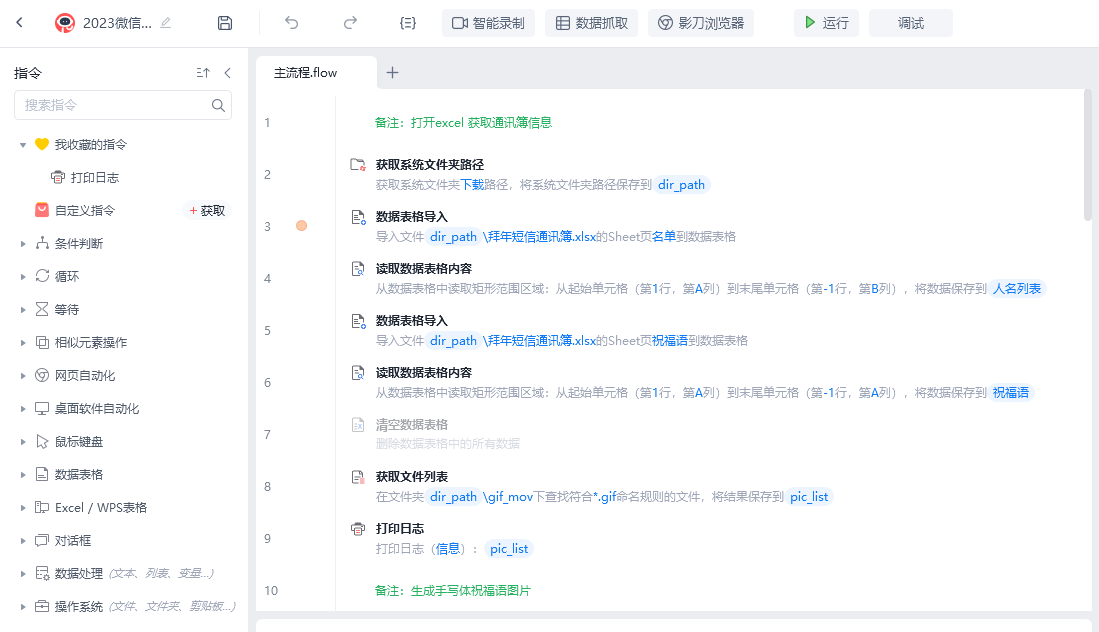Focus the 搜索指令 search field
Screen dimensions: 1099x632
coord(123,105)
